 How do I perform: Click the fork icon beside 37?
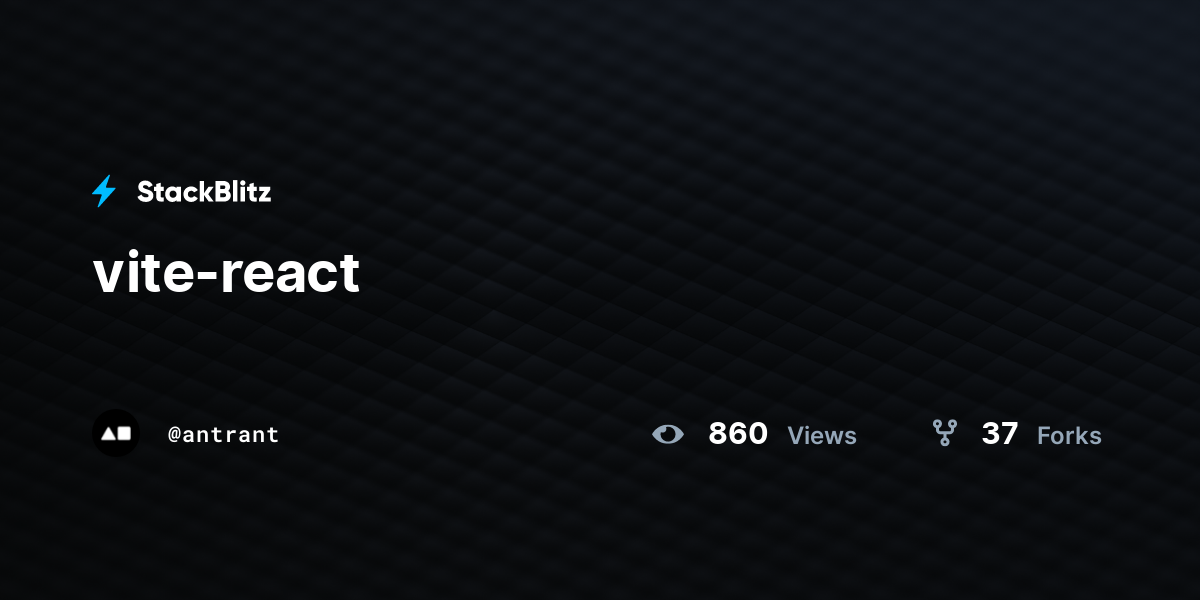(945, 433)
